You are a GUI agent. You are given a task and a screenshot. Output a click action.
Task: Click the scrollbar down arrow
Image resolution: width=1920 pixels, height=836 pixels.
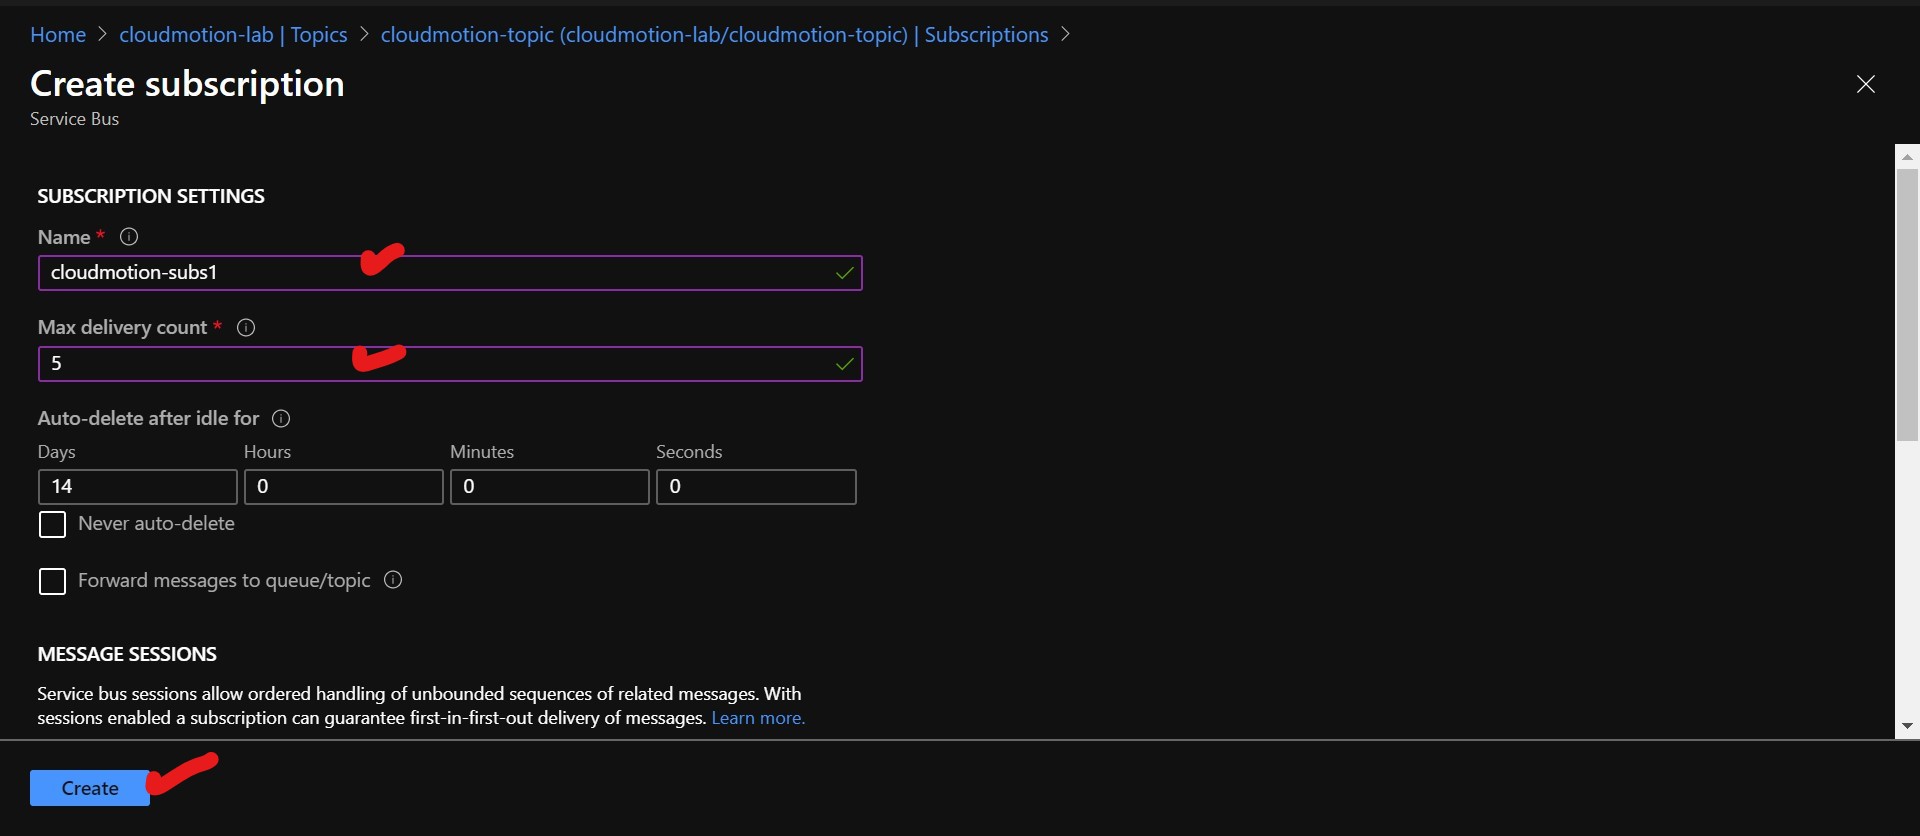pyautogui.click(x=1907, y=726)
